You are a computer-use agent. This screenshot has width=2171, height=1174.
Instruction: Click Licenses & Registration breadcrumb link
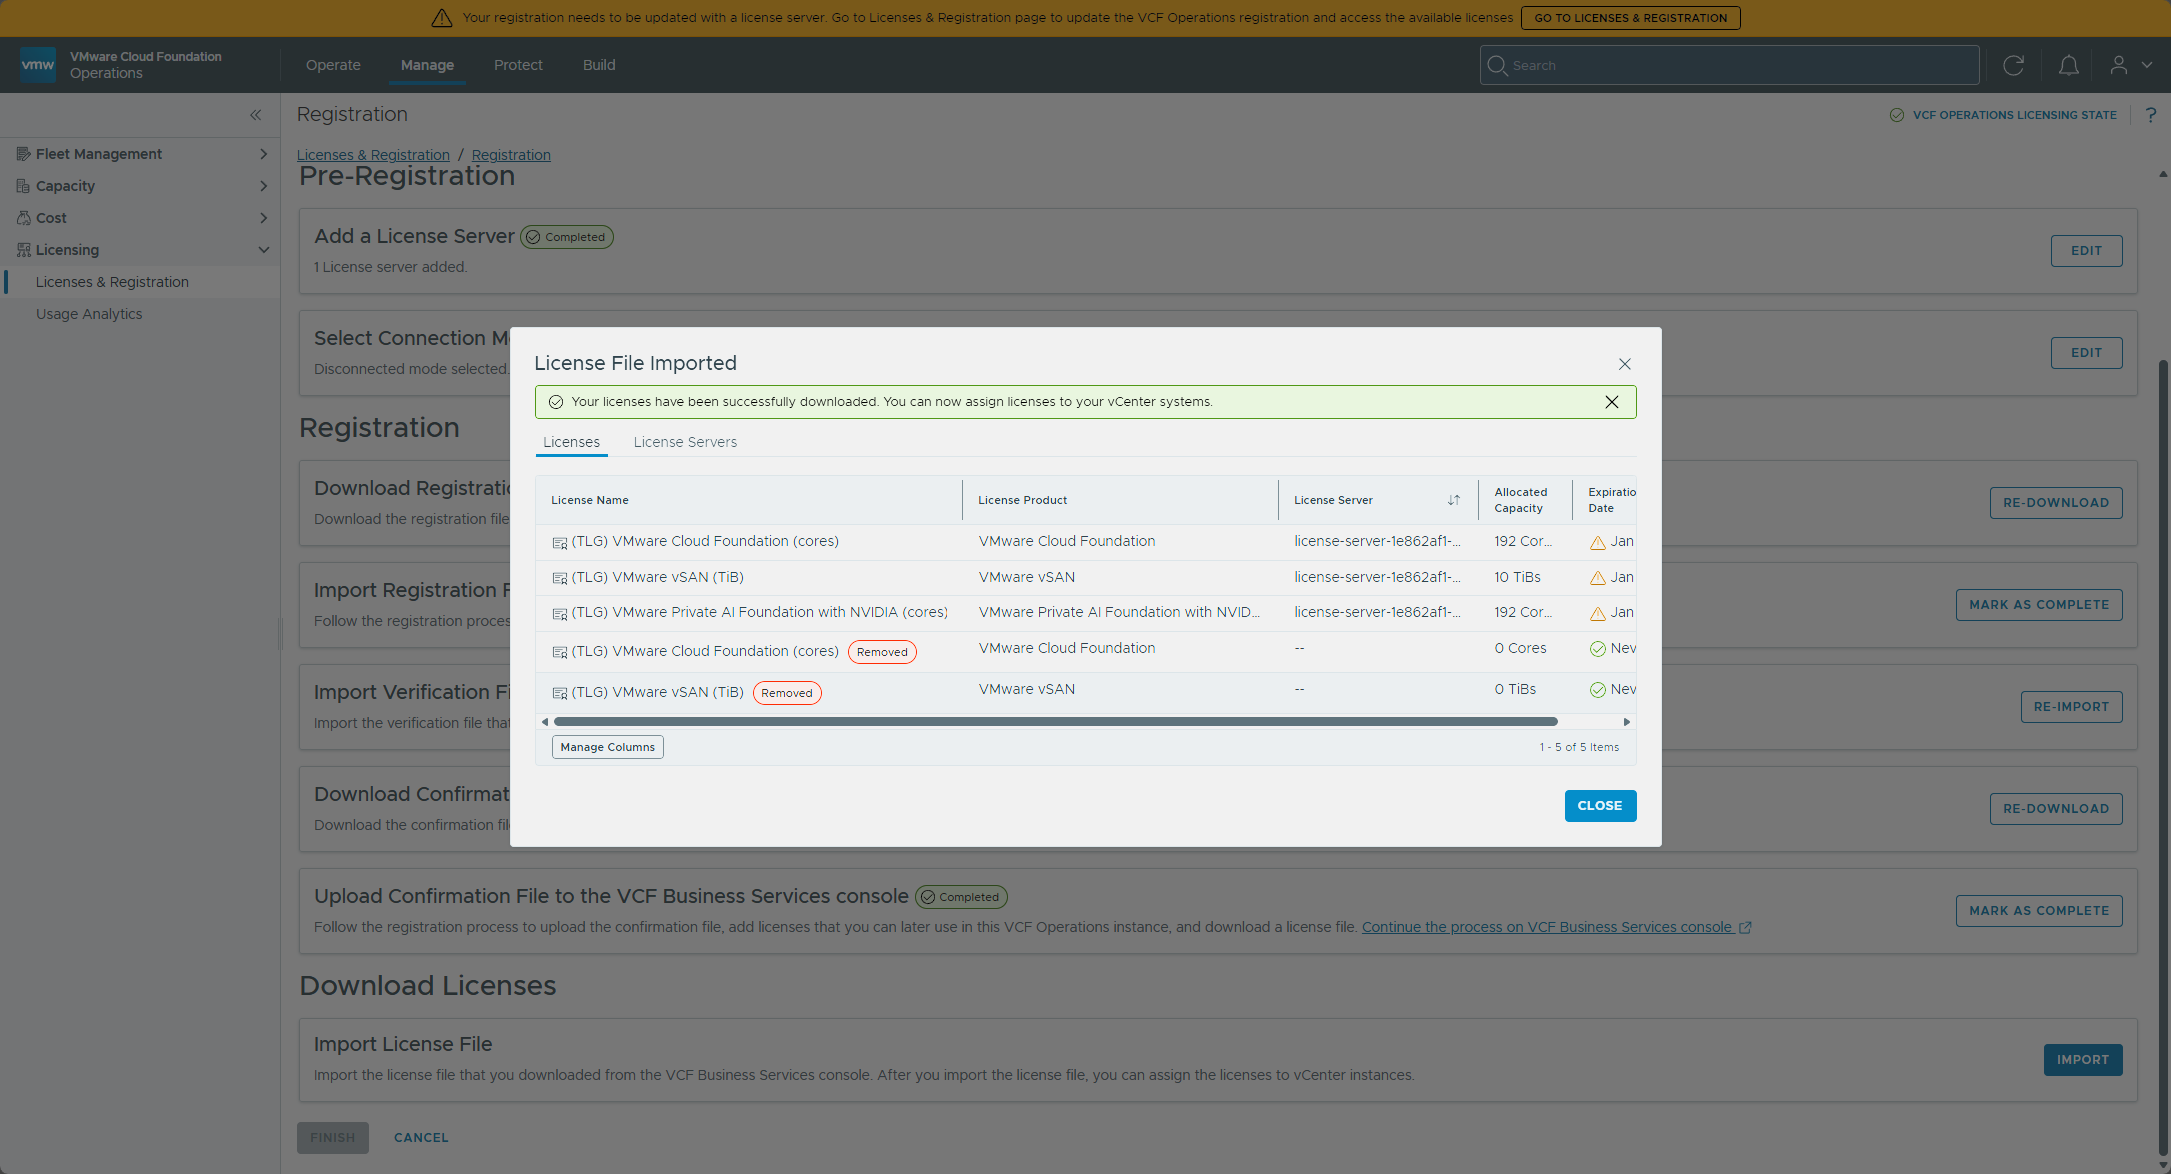[373, 155]
